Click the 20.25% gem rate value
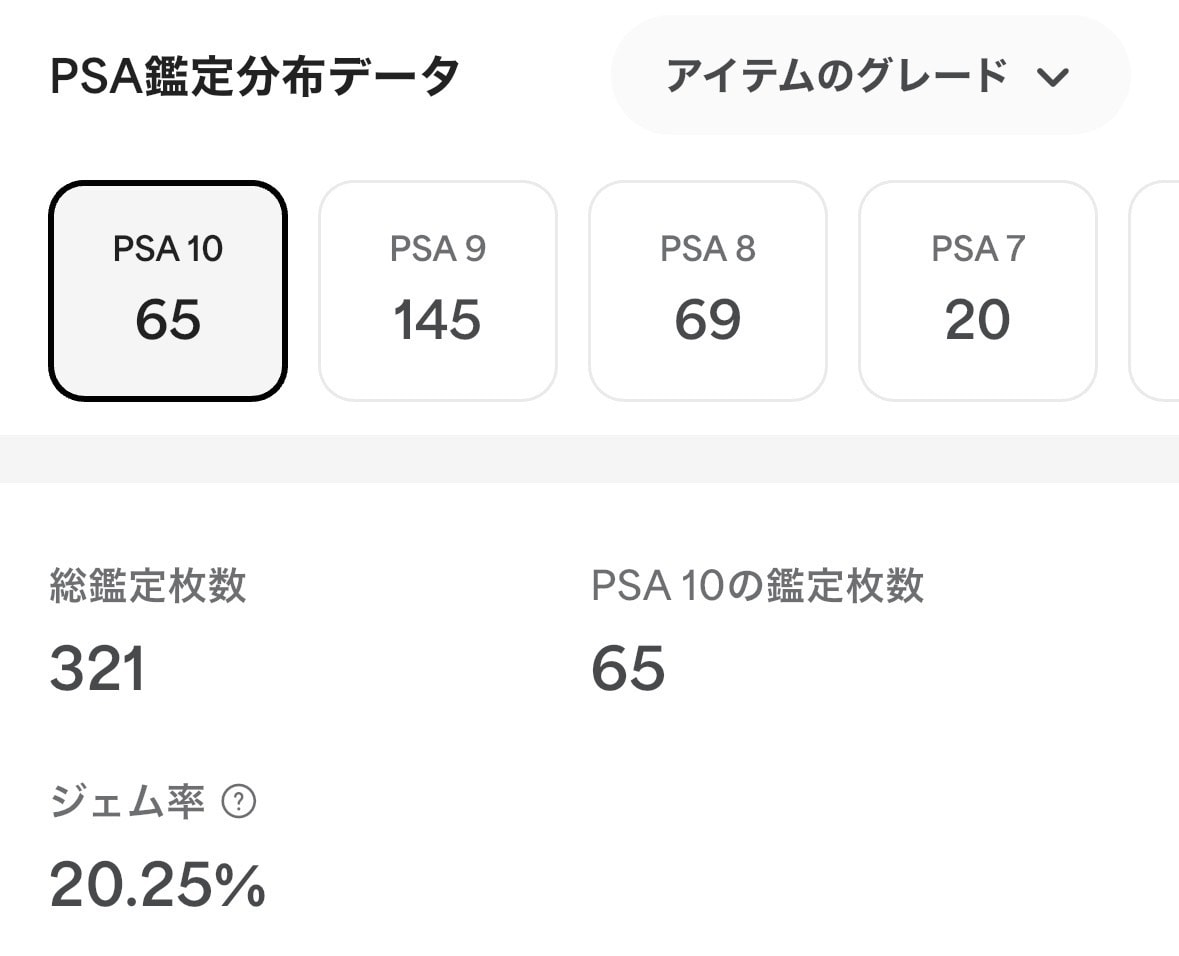 157,885
